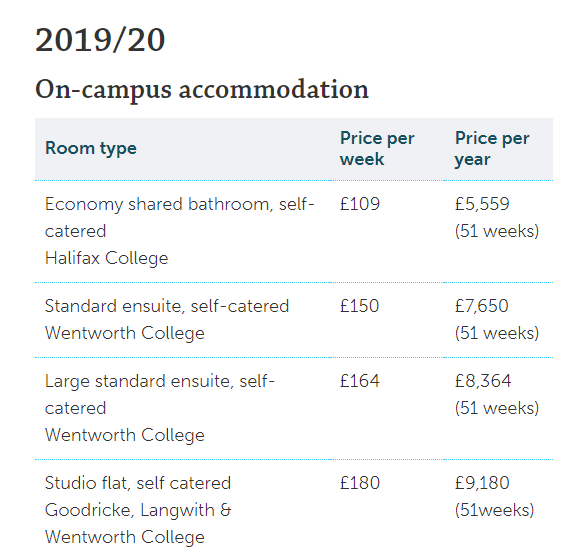Click the £7,650 yearly price

[x=482, y=306]
